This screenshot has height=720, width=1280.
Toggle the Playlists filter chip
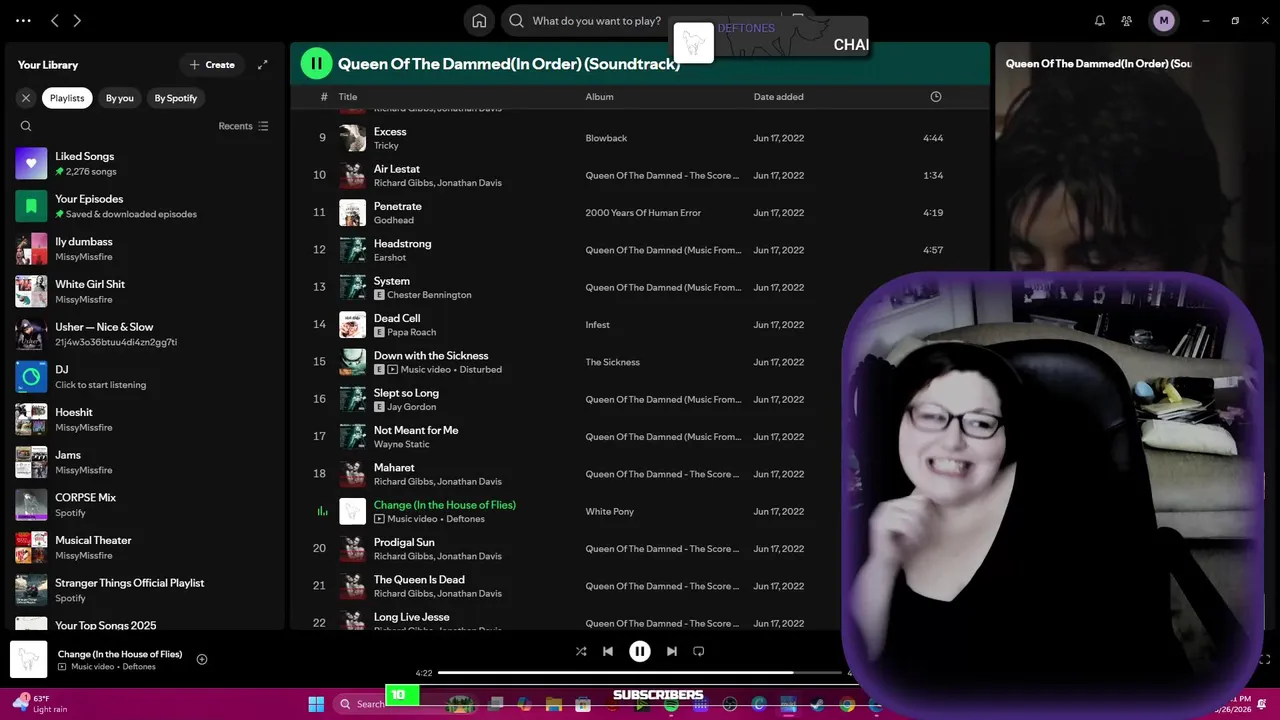tap(67, 98)
